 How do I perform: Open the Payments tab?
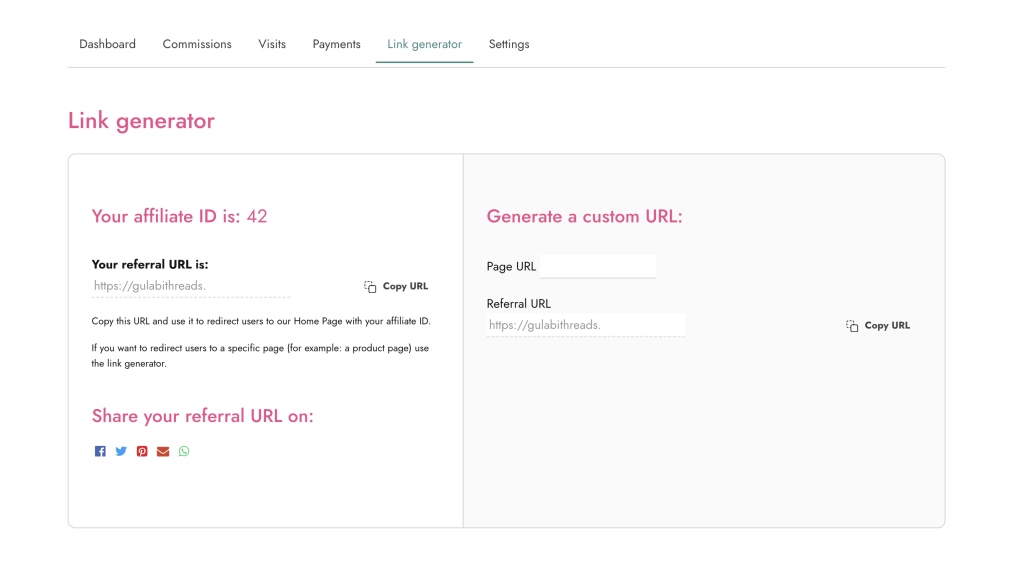coord(336,44)
